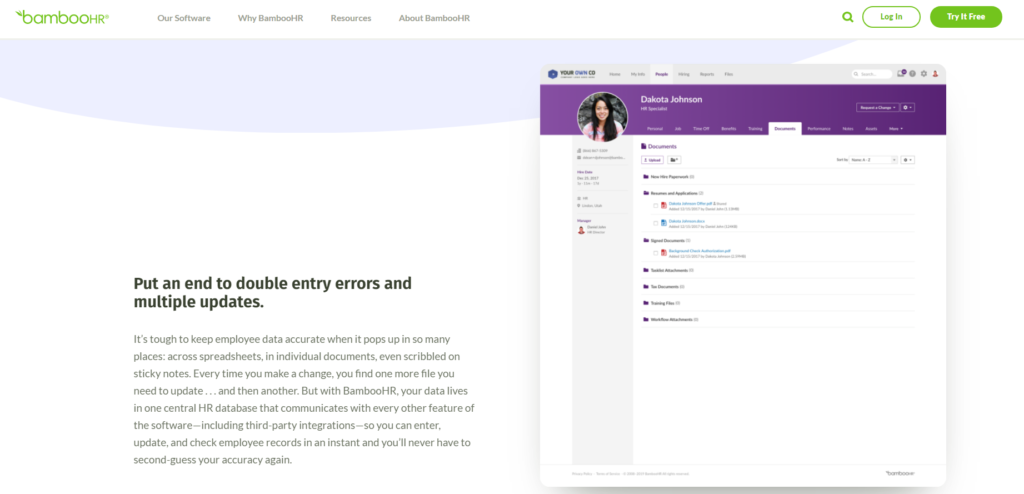This screenshot has height=494, width=1024.
Task: Click the Your Own Co hexagon logo
Action: coord(552,74)
